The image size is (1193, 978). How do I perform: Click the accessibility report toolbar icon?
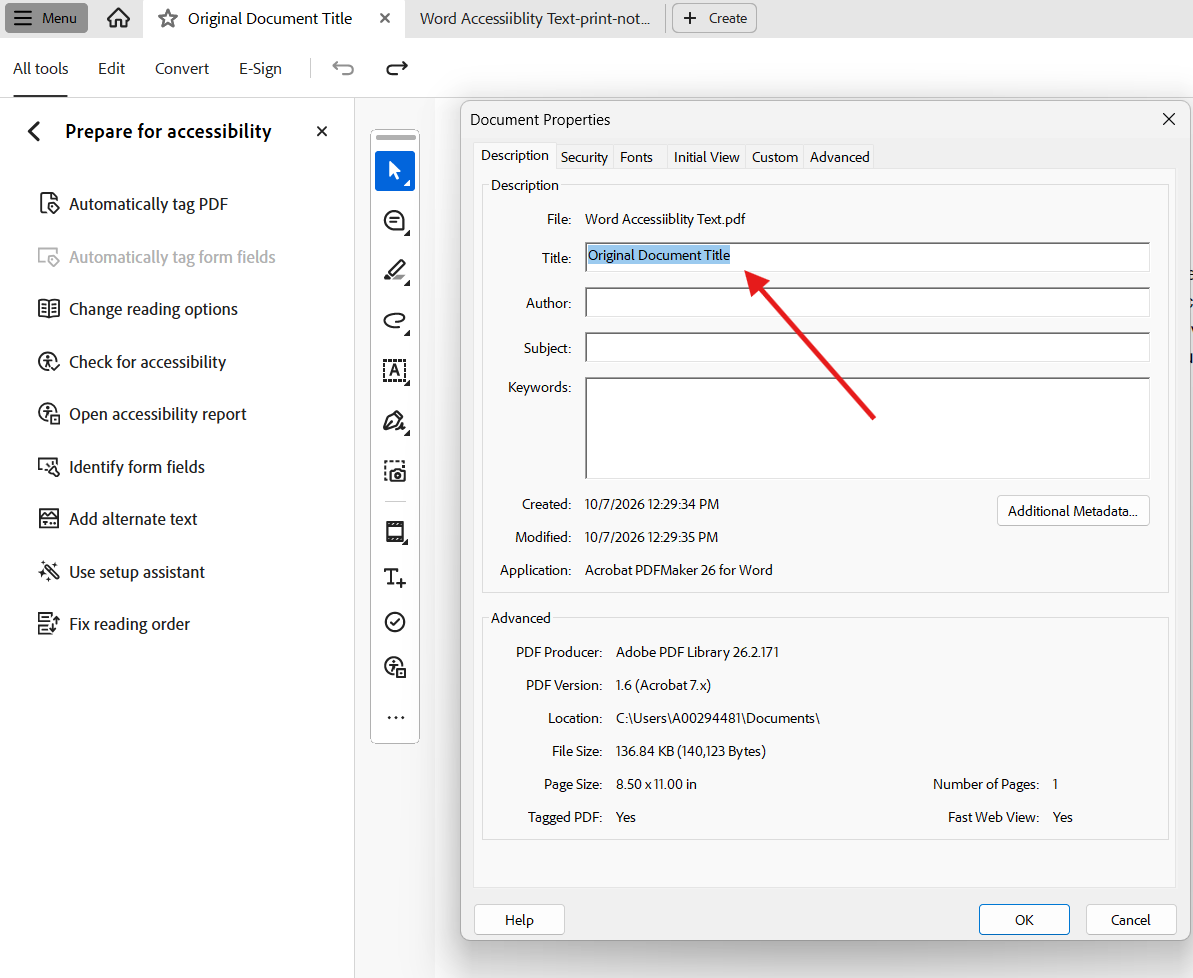(395, 667)
